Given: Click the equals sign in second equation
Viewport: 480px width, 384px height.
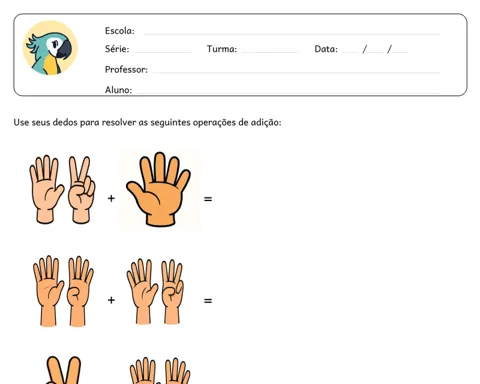Looking at the screenshot, I should [208, 301].
